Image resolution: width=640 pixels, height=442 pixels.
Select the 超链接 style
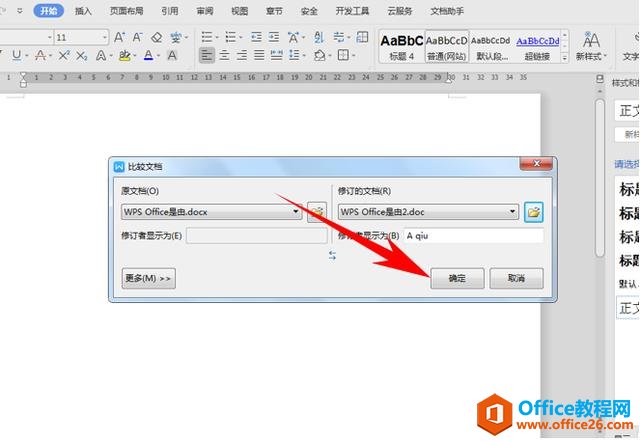[x=538, y=46]
